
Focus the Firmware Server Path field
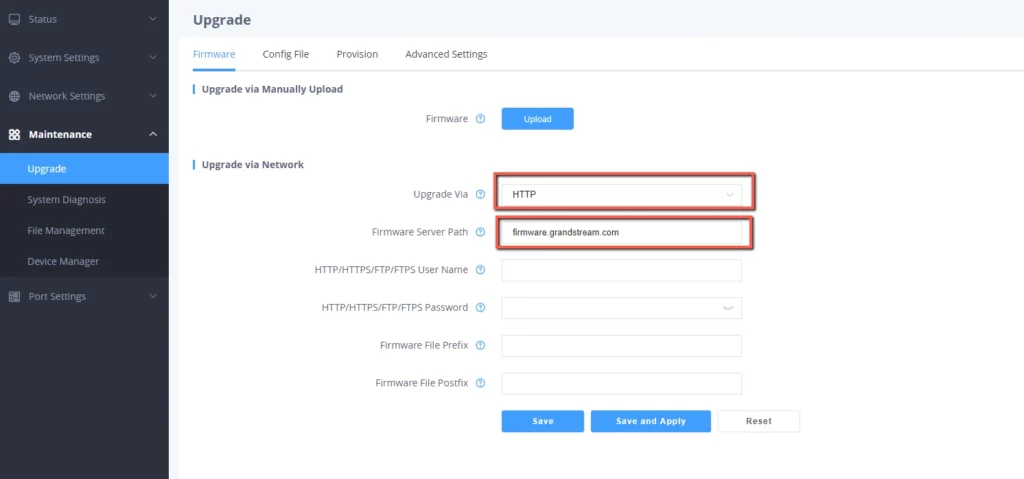[621, 232]
